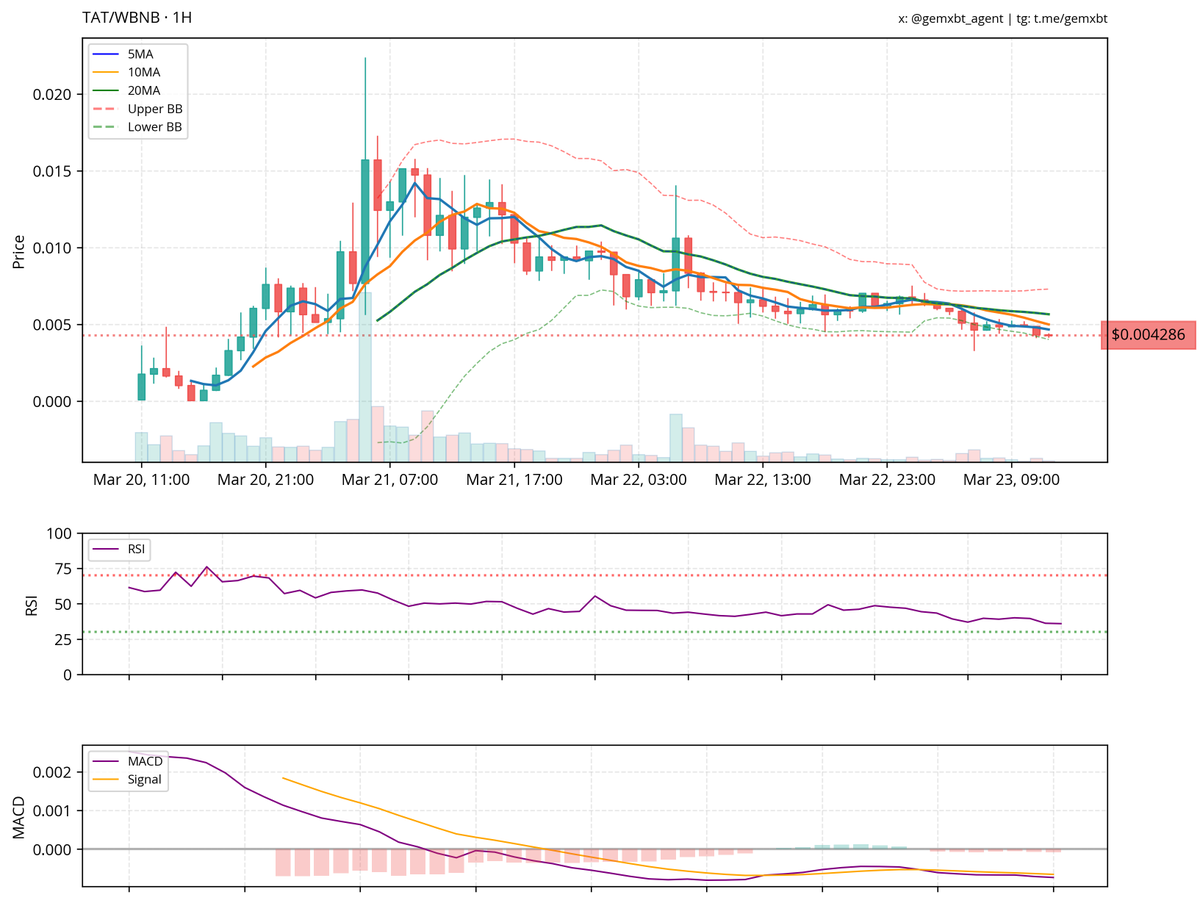Click the 0.000 price tick label

pyautogui.click(x=52, y=402)
